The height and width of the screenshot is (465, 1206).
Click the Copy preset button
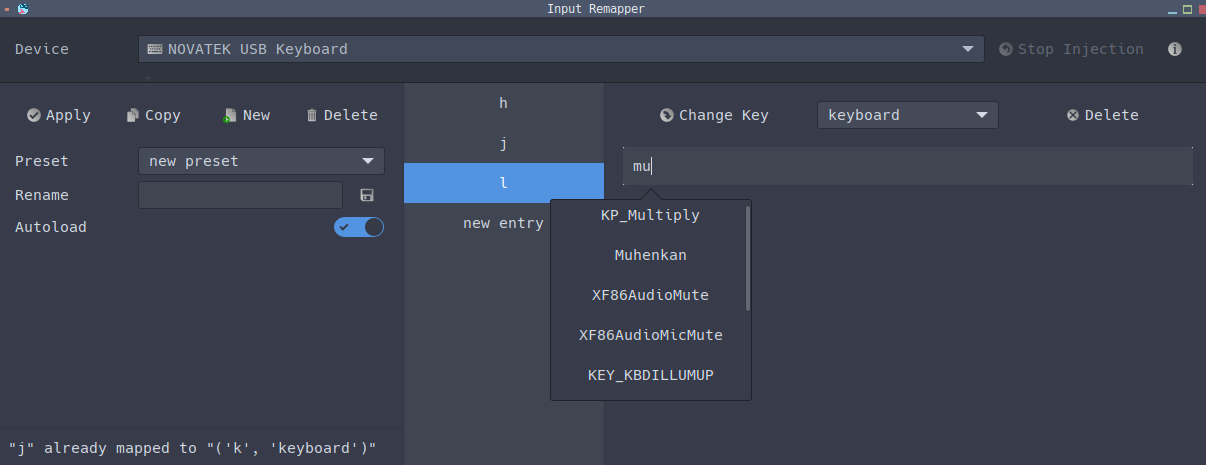tap(153, 115)
